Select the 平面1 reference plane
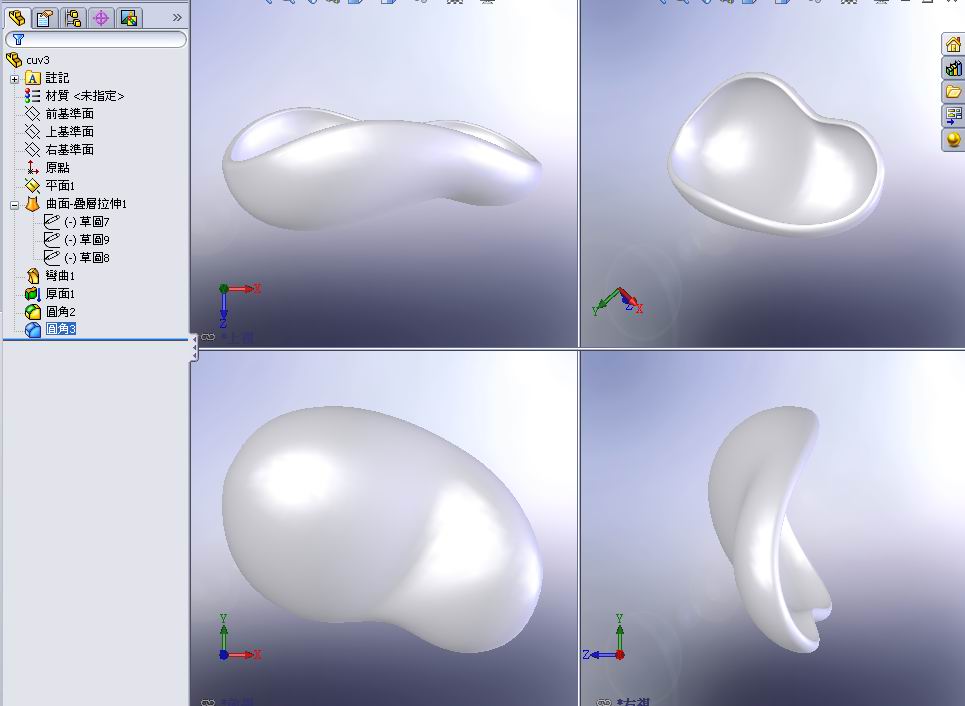965x706 pixels. [60, 185]
